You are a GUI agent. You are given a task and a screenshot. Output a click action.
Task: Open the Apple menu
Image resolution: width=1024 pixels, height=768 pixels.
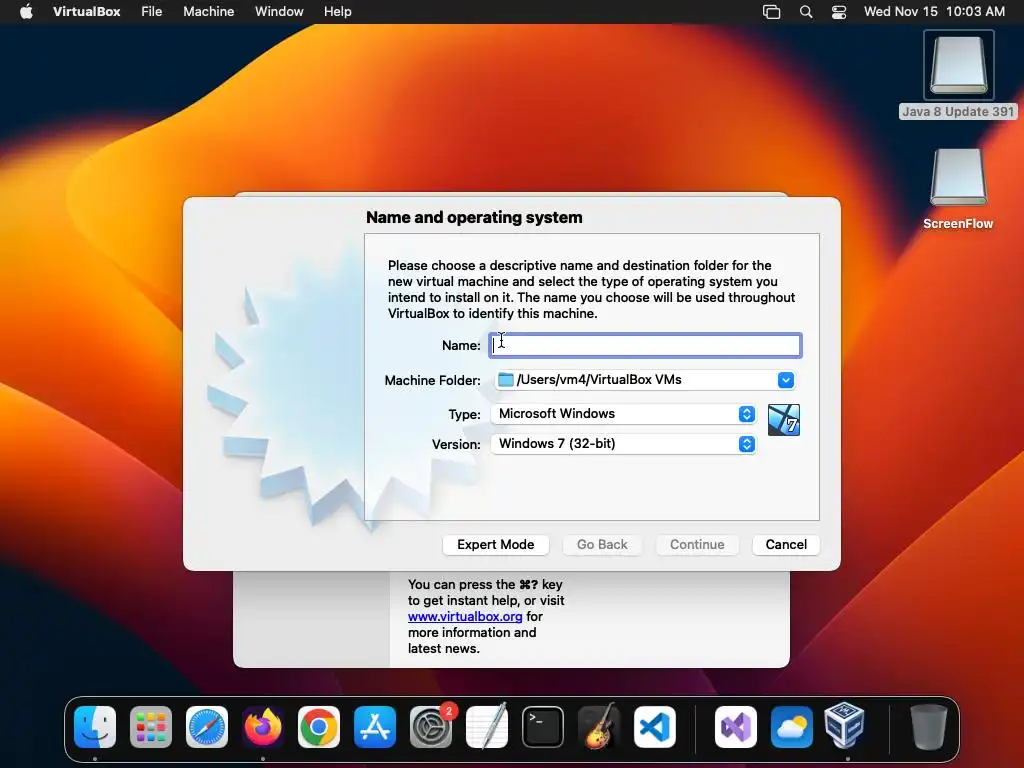point(26,12)
